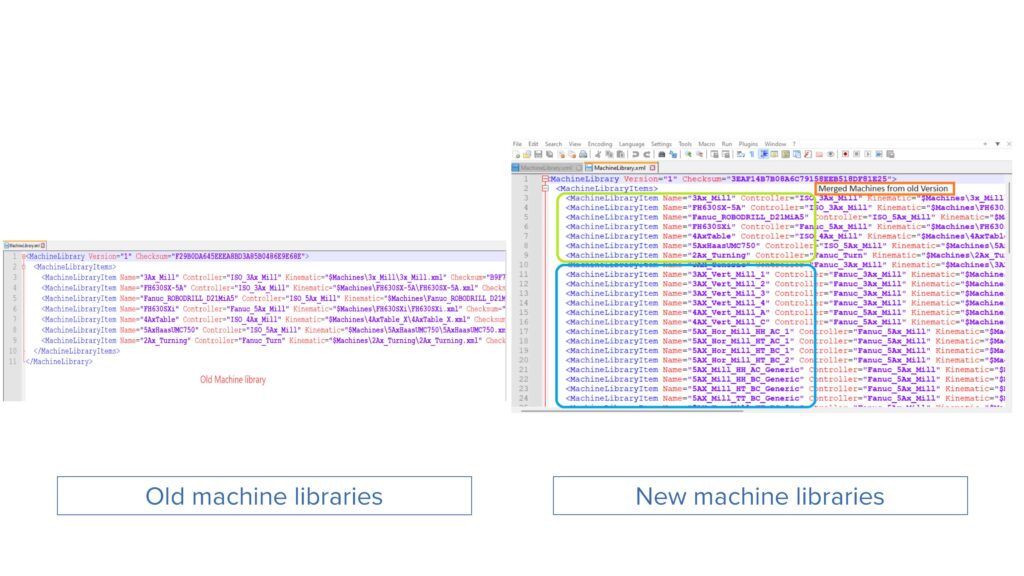Toggle the highlighted indent guide toolbar button
The image size is (1024, 576).
point(764,154)
